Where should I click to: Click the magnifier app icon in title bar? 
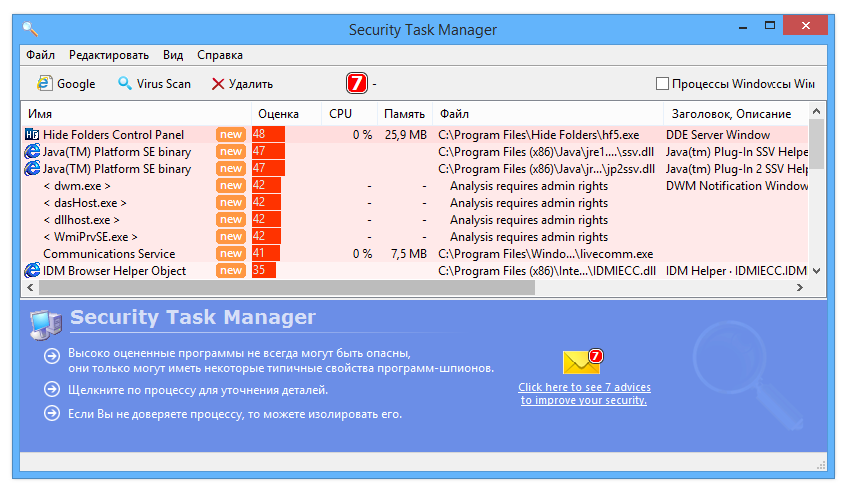point(30,29)
